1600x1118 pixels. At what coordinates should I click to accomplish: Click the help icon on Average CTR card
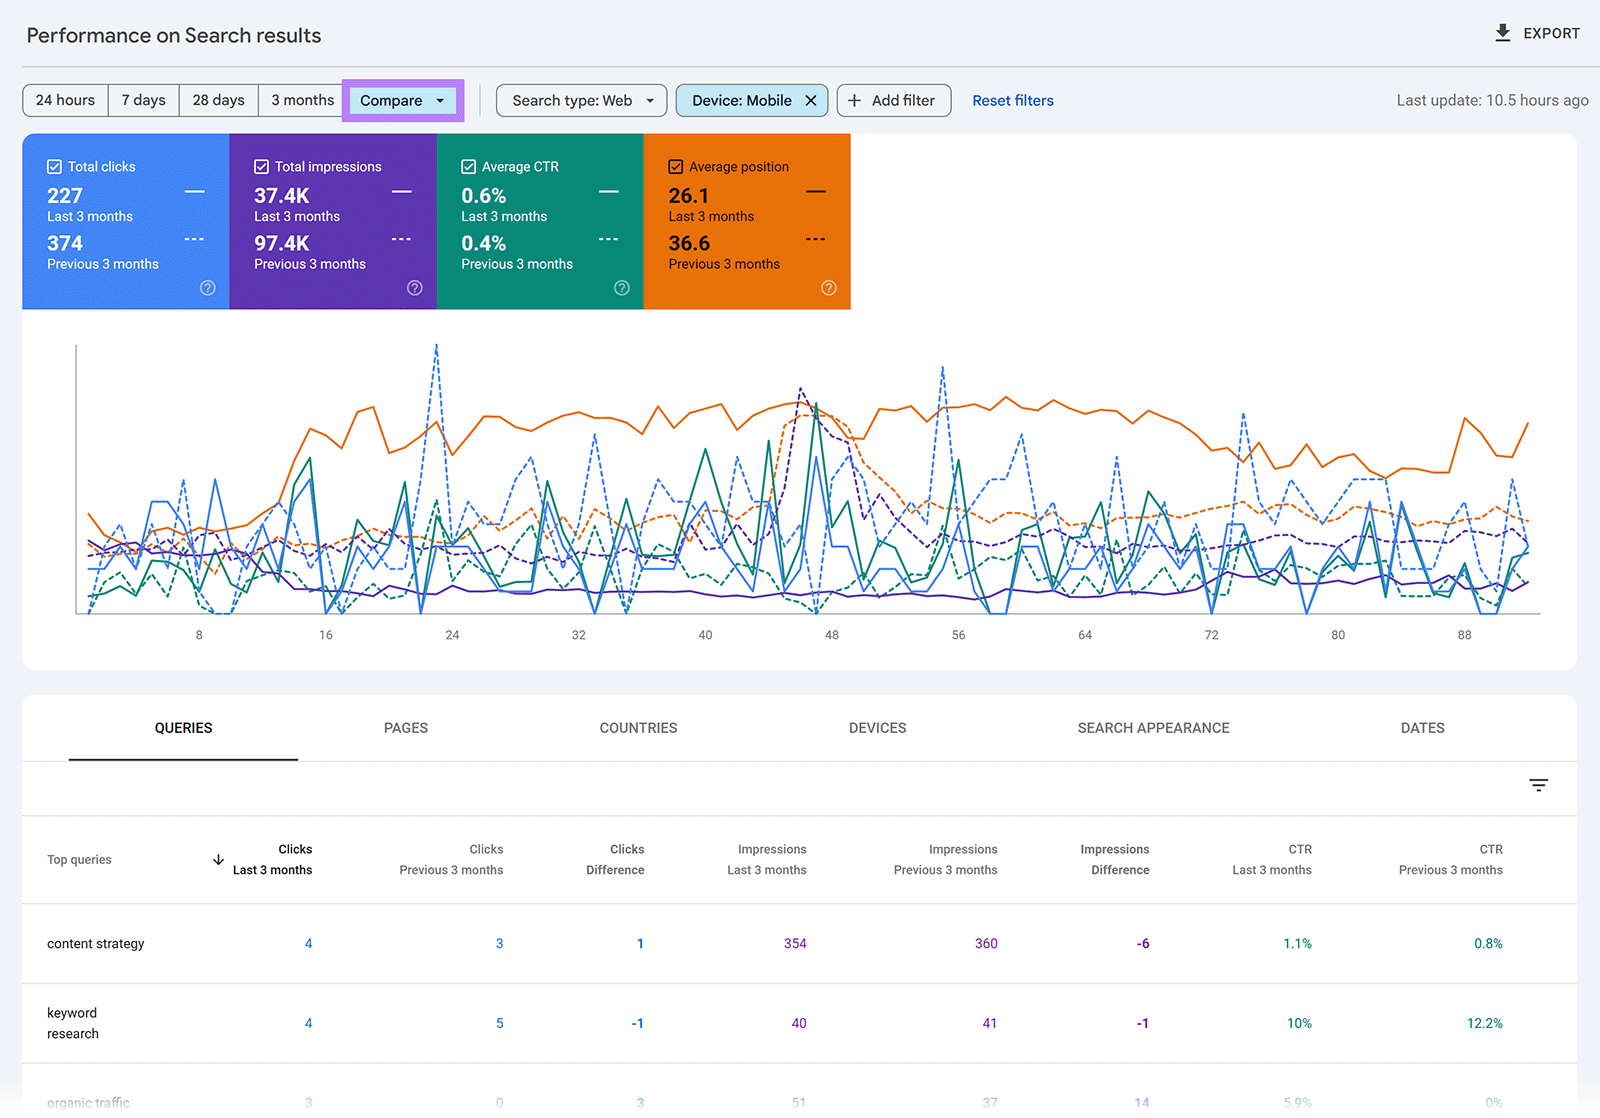(621, 288)
